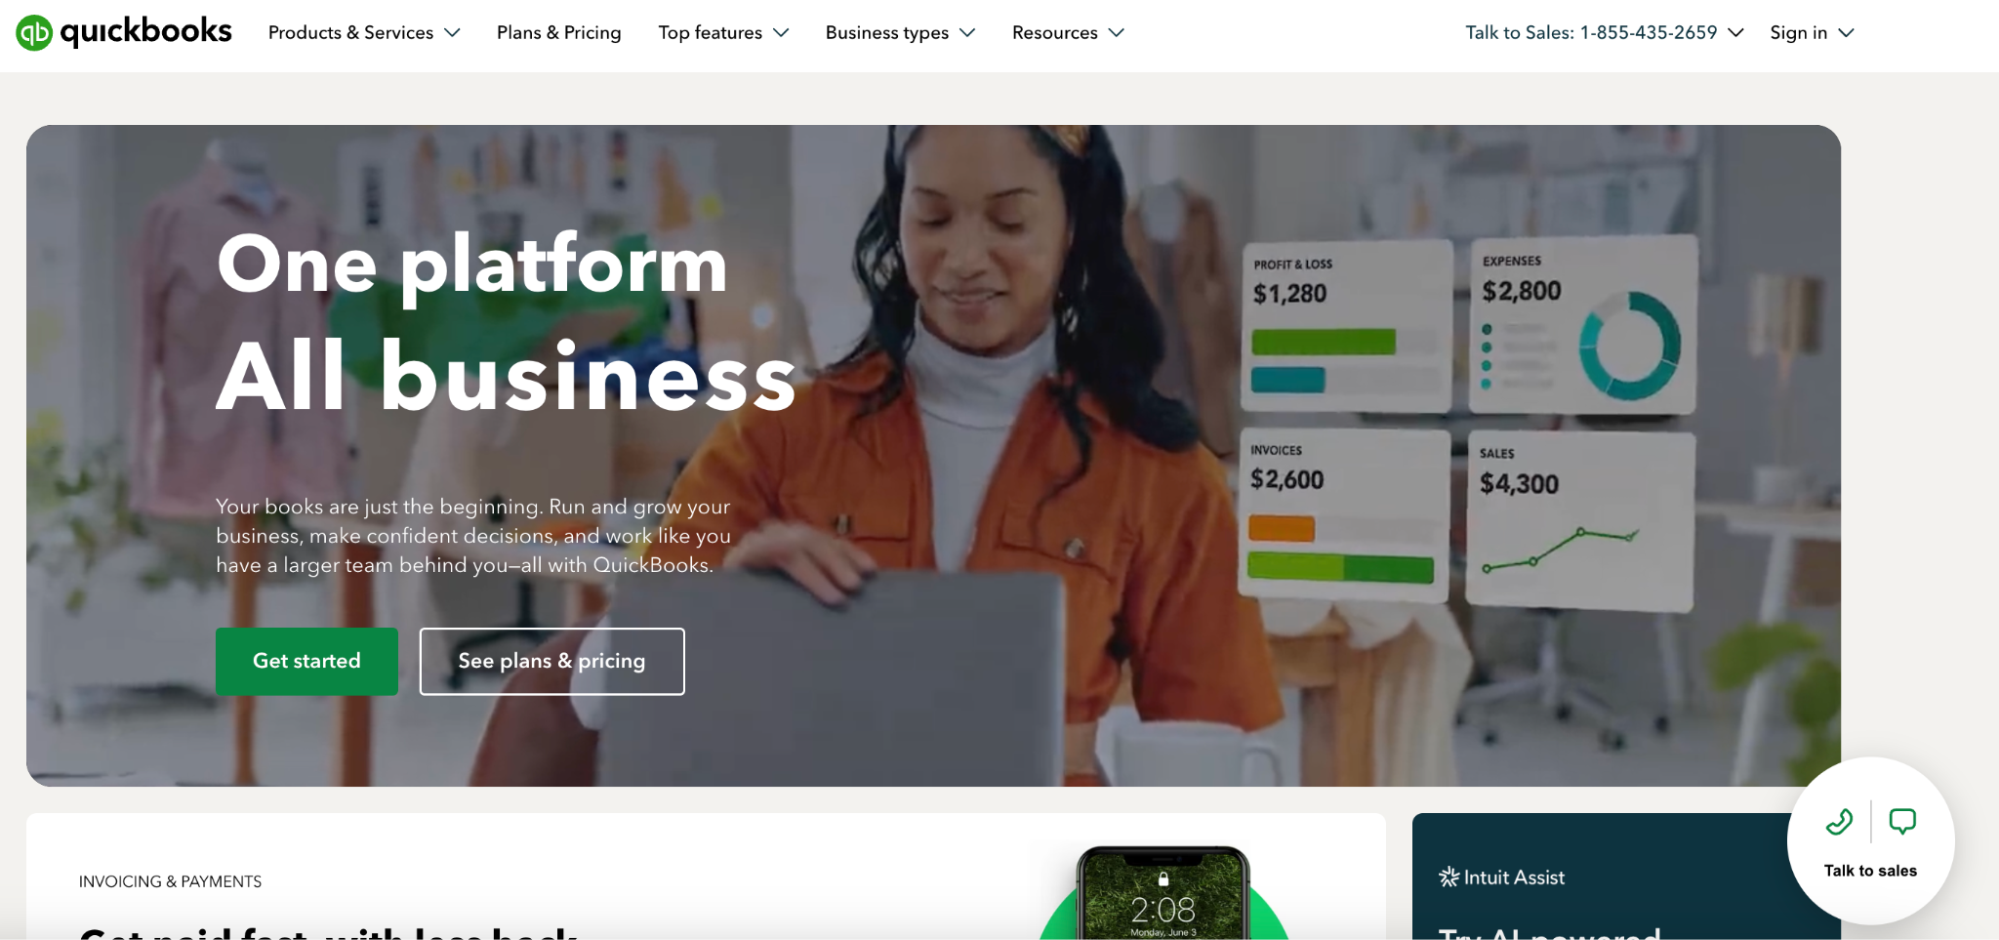Click the Intuit Assist sparkle icon
Screen dimensions: 1999x940
(x=1448, y=877)
